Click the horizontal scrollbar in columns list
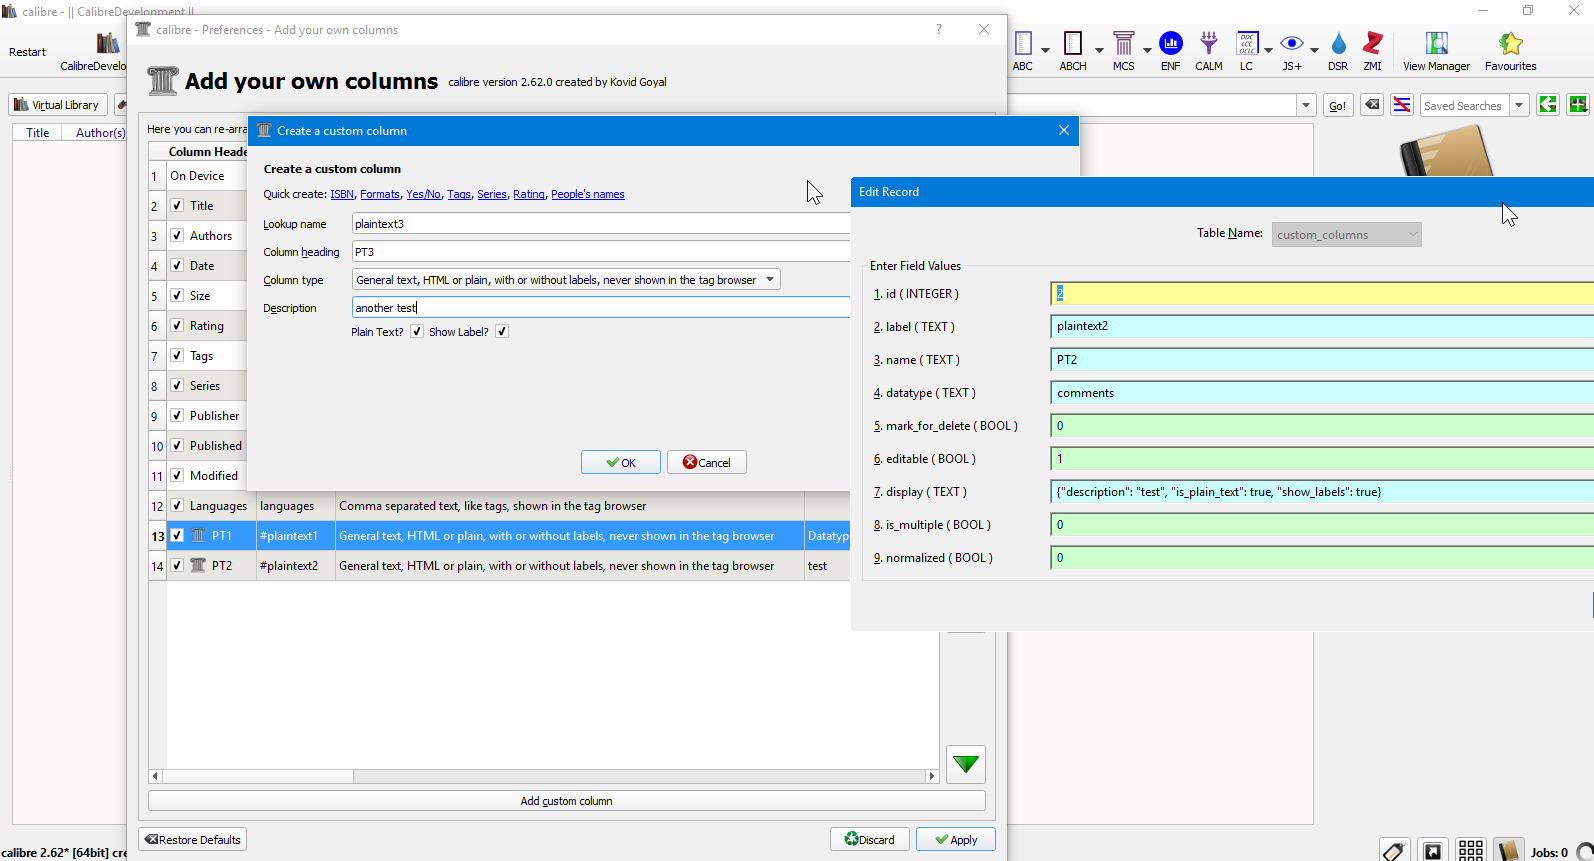1594x861 pixels. pos(544,776)
